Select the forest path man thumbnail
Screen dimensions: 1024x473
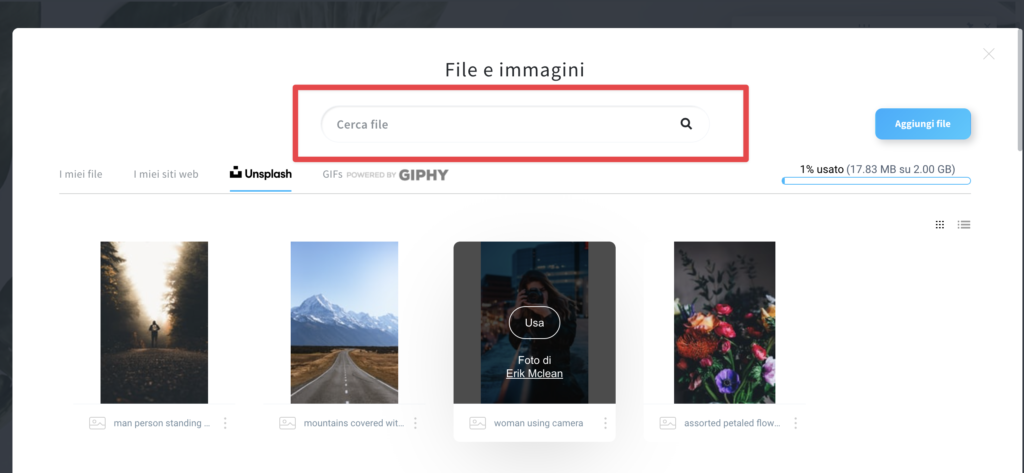click(x=154, y=322)
